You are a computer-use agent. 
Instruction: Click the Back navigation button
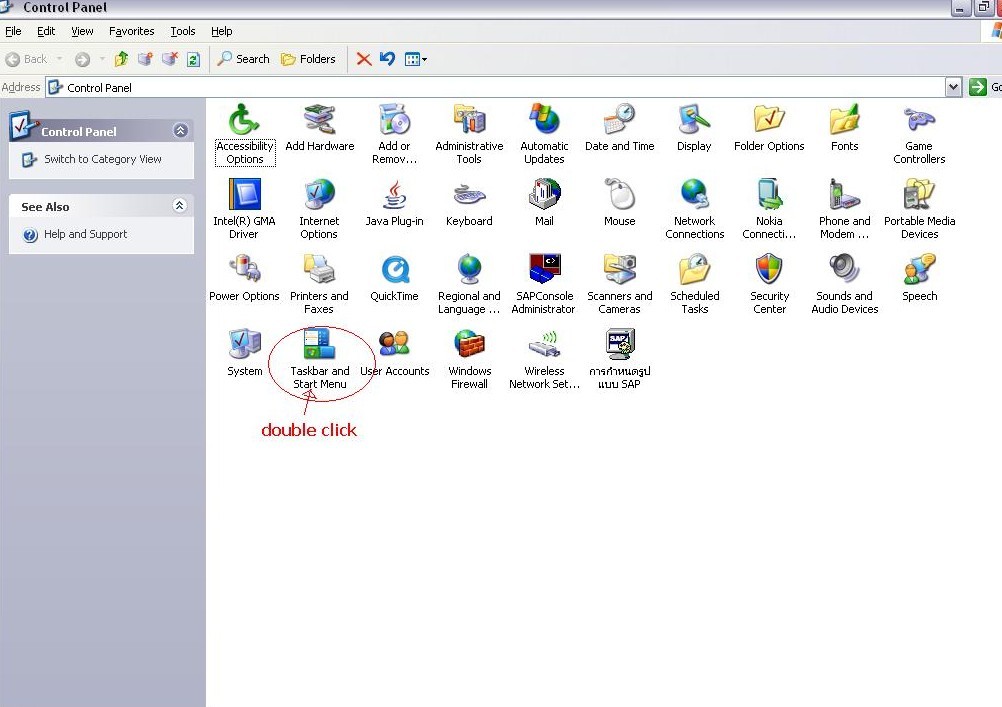(x=26, y=59)
